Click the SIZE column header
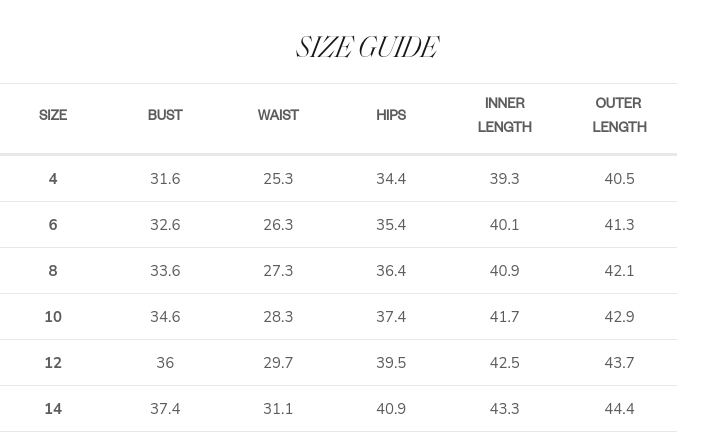 click(53, 115)
